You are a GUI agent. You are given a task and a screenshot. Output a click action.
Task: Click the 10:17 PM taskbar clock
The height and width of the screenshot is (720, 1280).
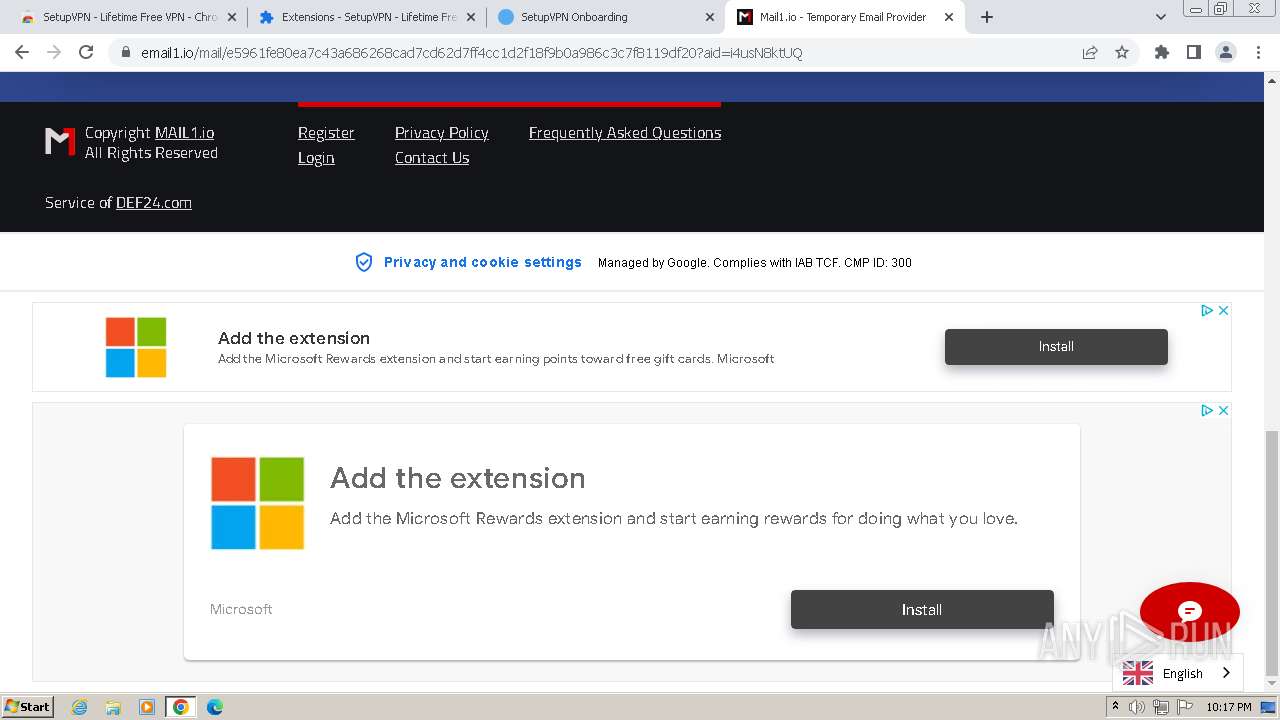pyautogui.click(x=1229, y=707)
